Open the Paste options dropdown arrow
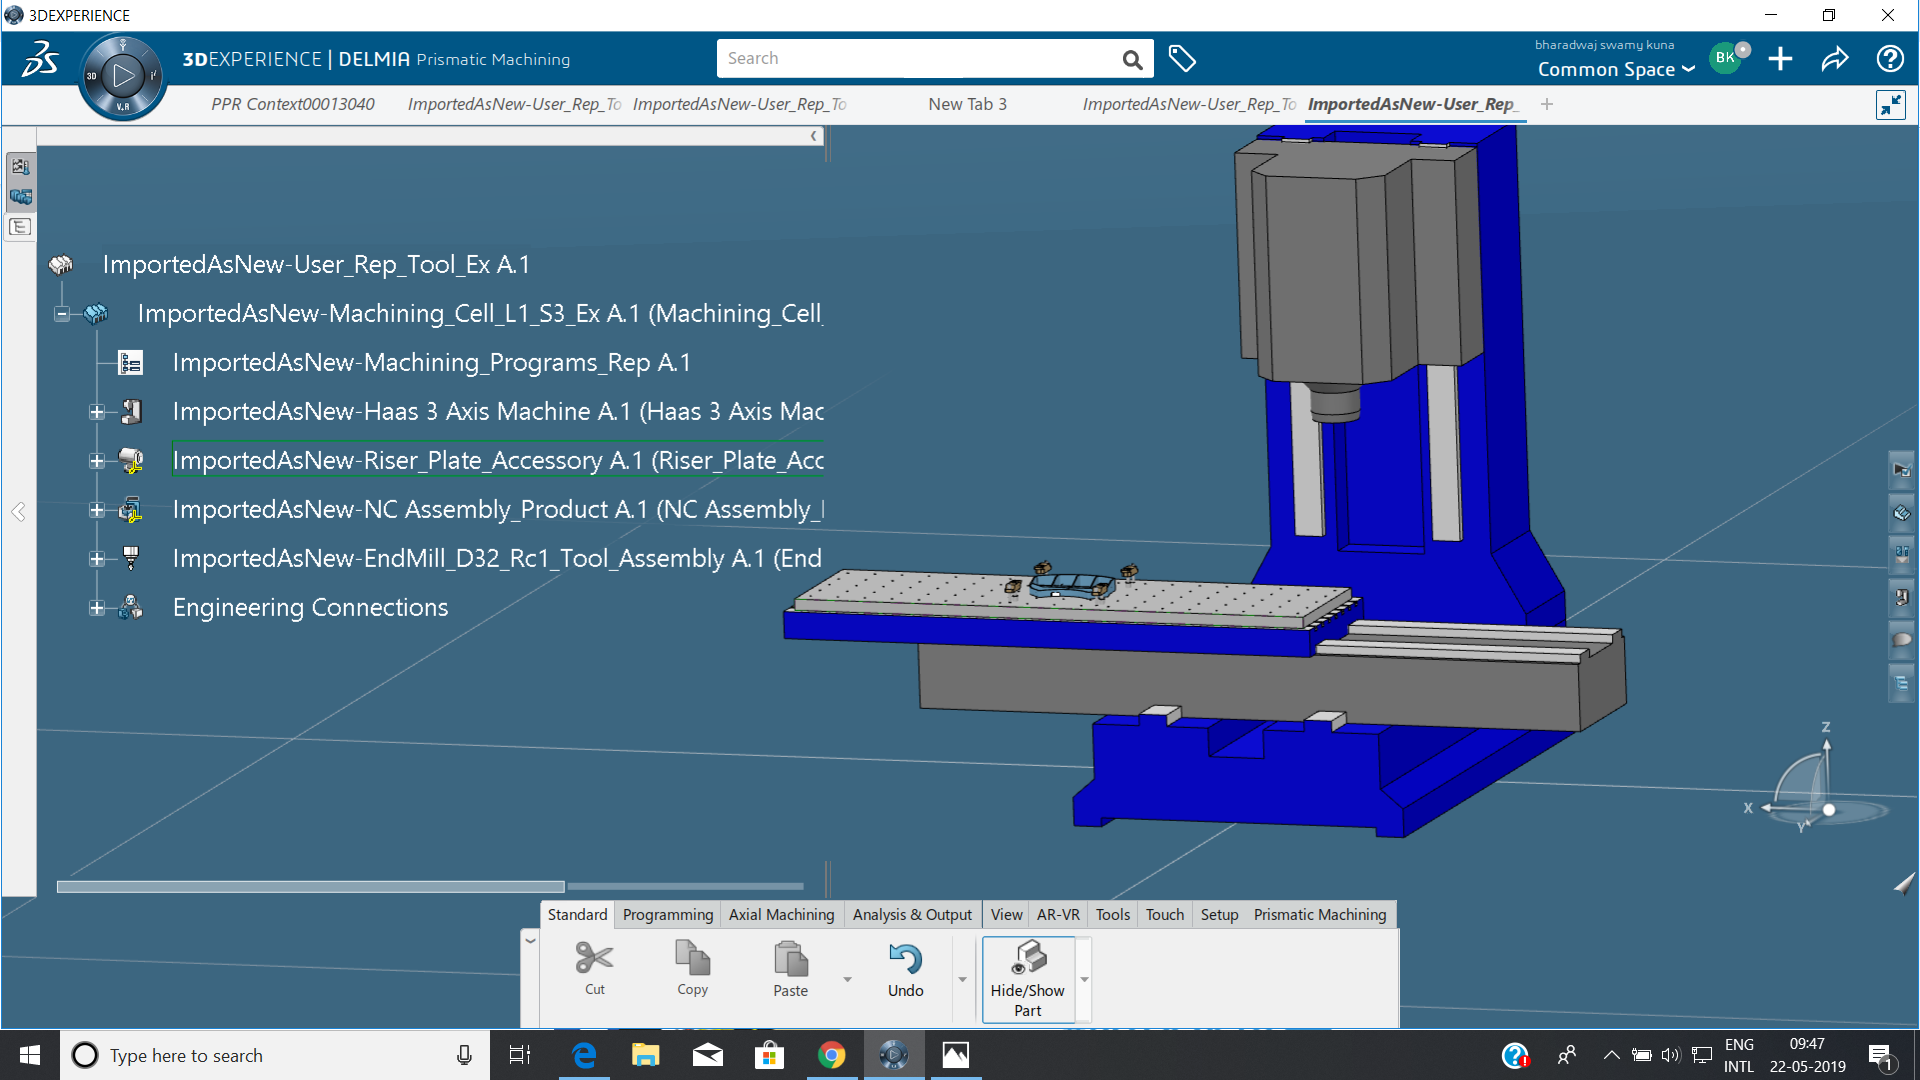The image size is (1920, 1080). point(847,979)
